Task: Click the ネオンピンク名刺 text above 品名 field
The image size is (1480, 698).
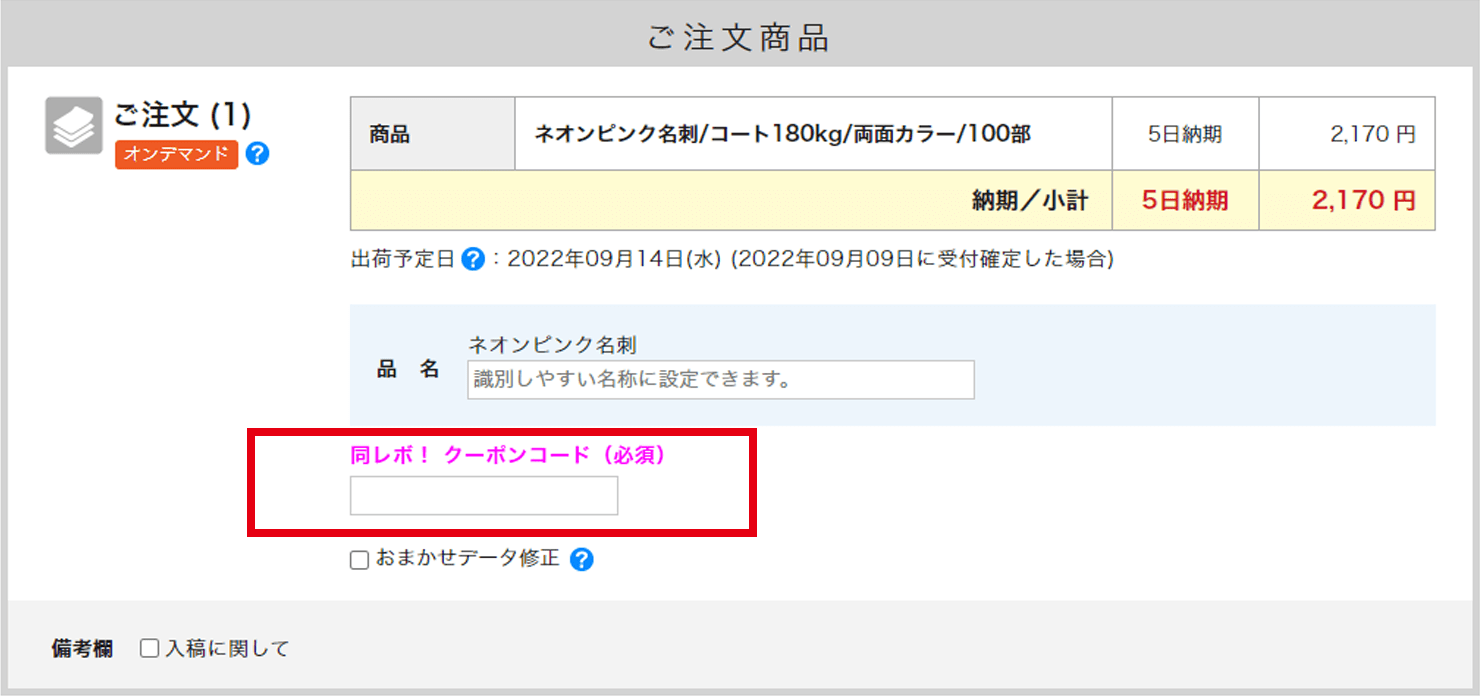Action: [552, 345]
